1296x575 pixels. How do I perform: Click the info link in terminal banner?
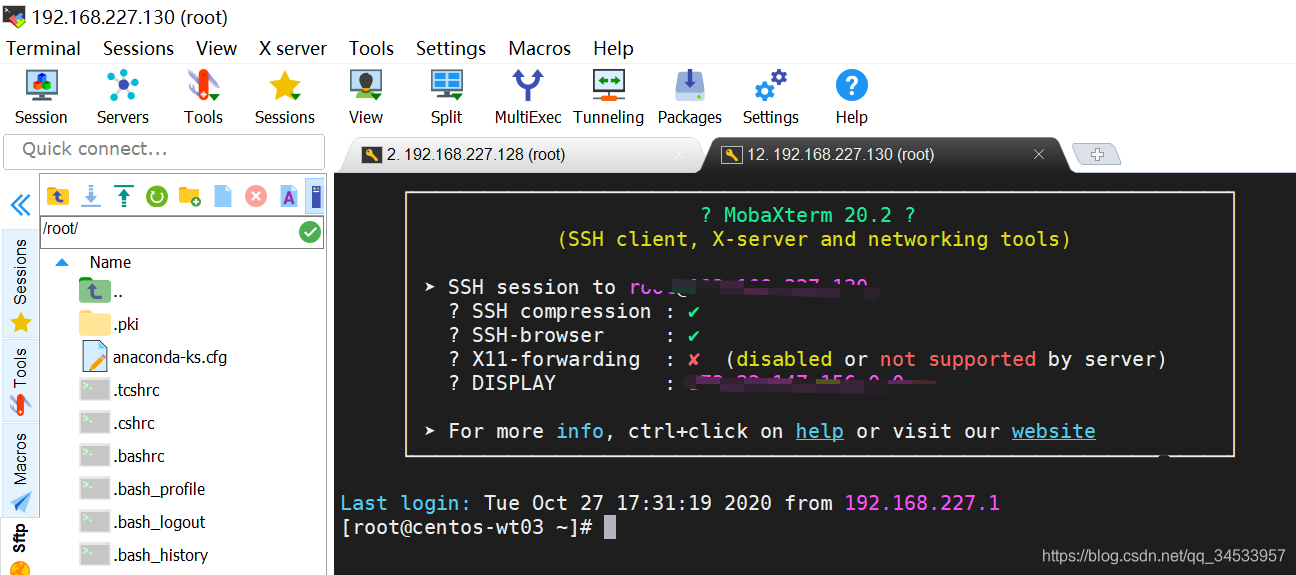point(580,431)
